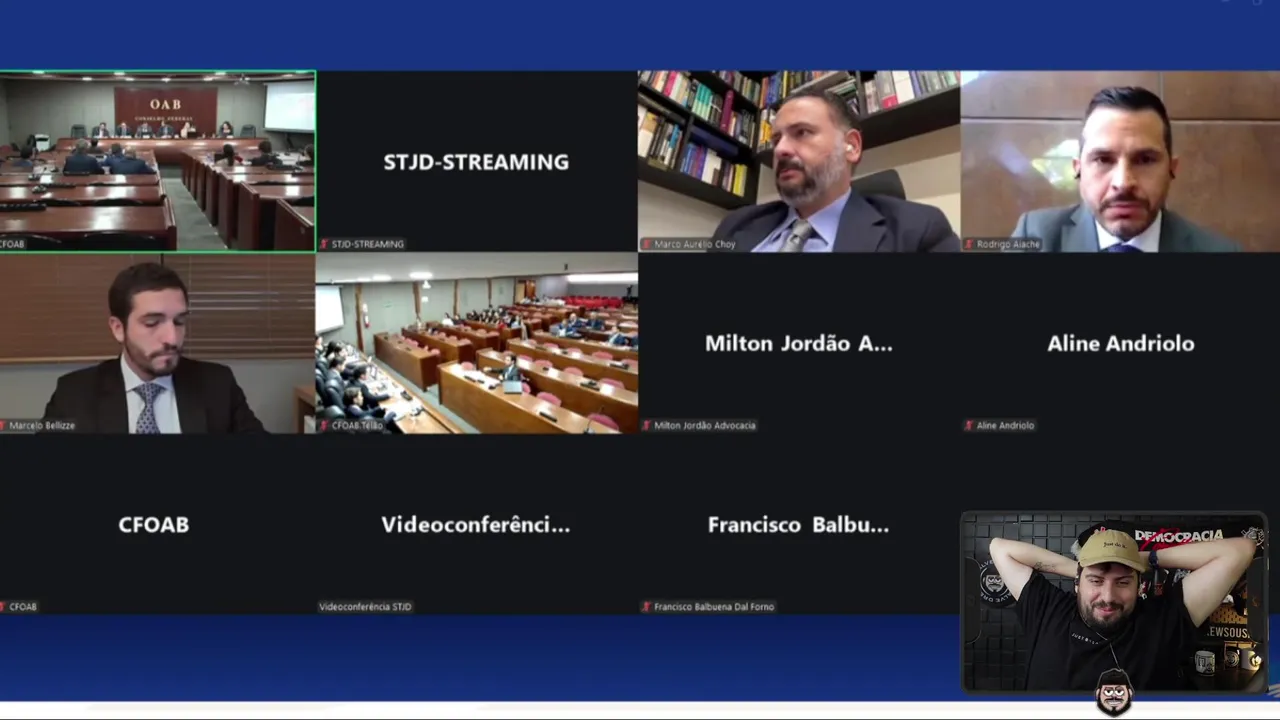Click muted mic icon beside CFOAB Telão
Image resolution: width=1280 pixels, height=720 pixels.
(324, 426)
